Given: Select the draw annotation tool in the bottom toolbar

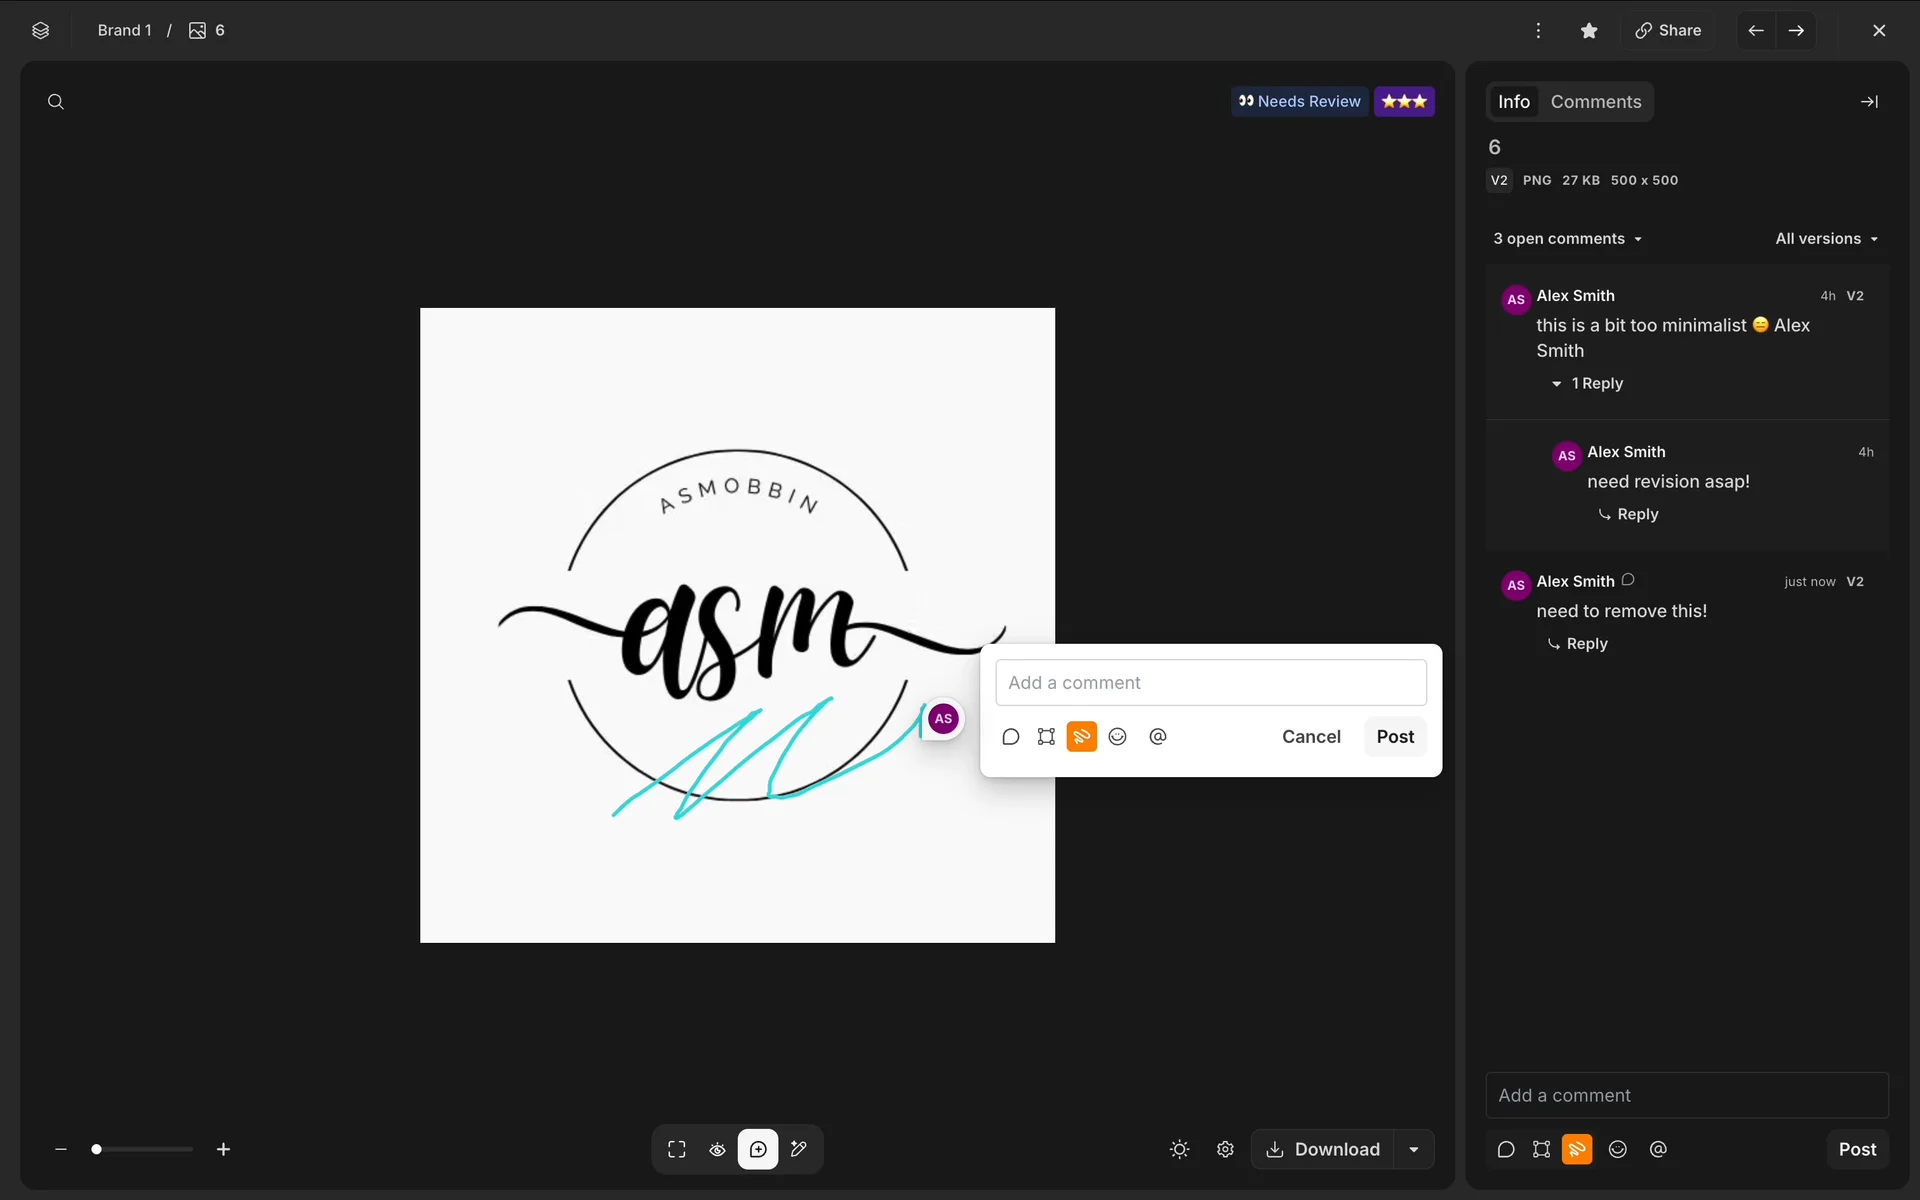Looking at the screenshot, I should coord(798,1149).
